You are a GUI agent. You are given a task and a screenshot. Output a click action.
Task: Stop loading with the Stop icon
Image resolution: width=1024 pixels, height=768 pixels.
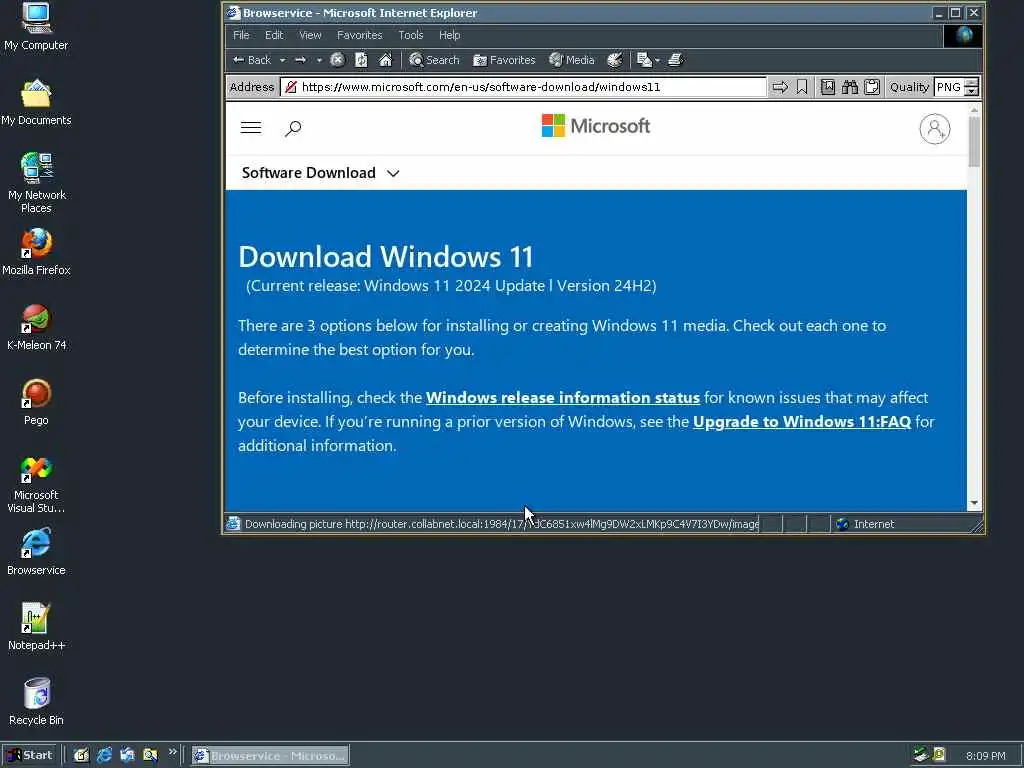pyautogui.click(x=337, y=60)
